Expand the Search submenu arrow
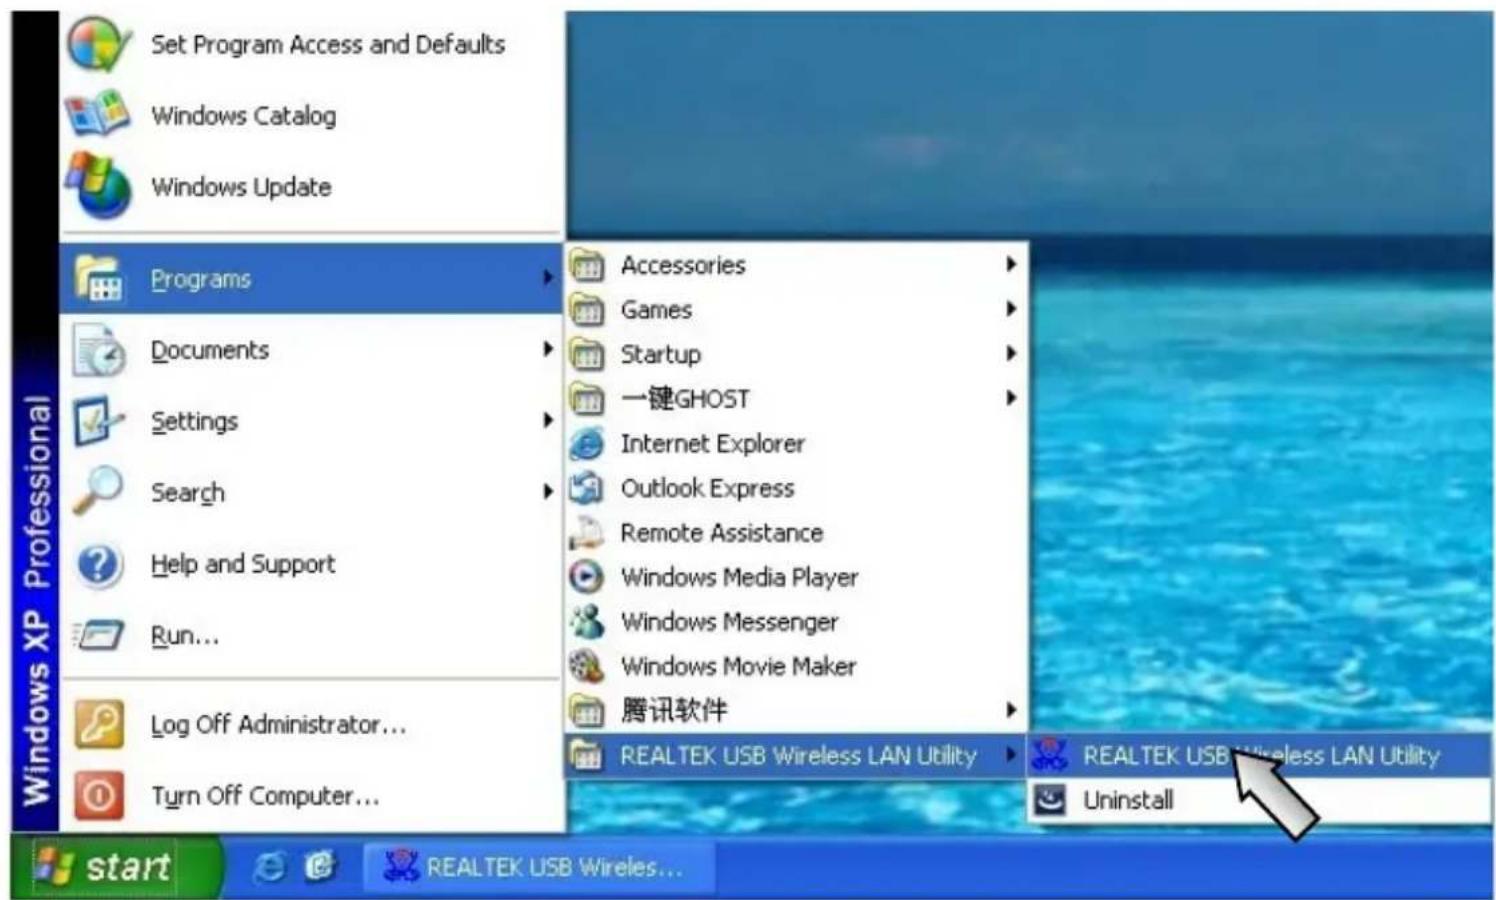This screenshot has width=1496, height=900. point(547,491)
